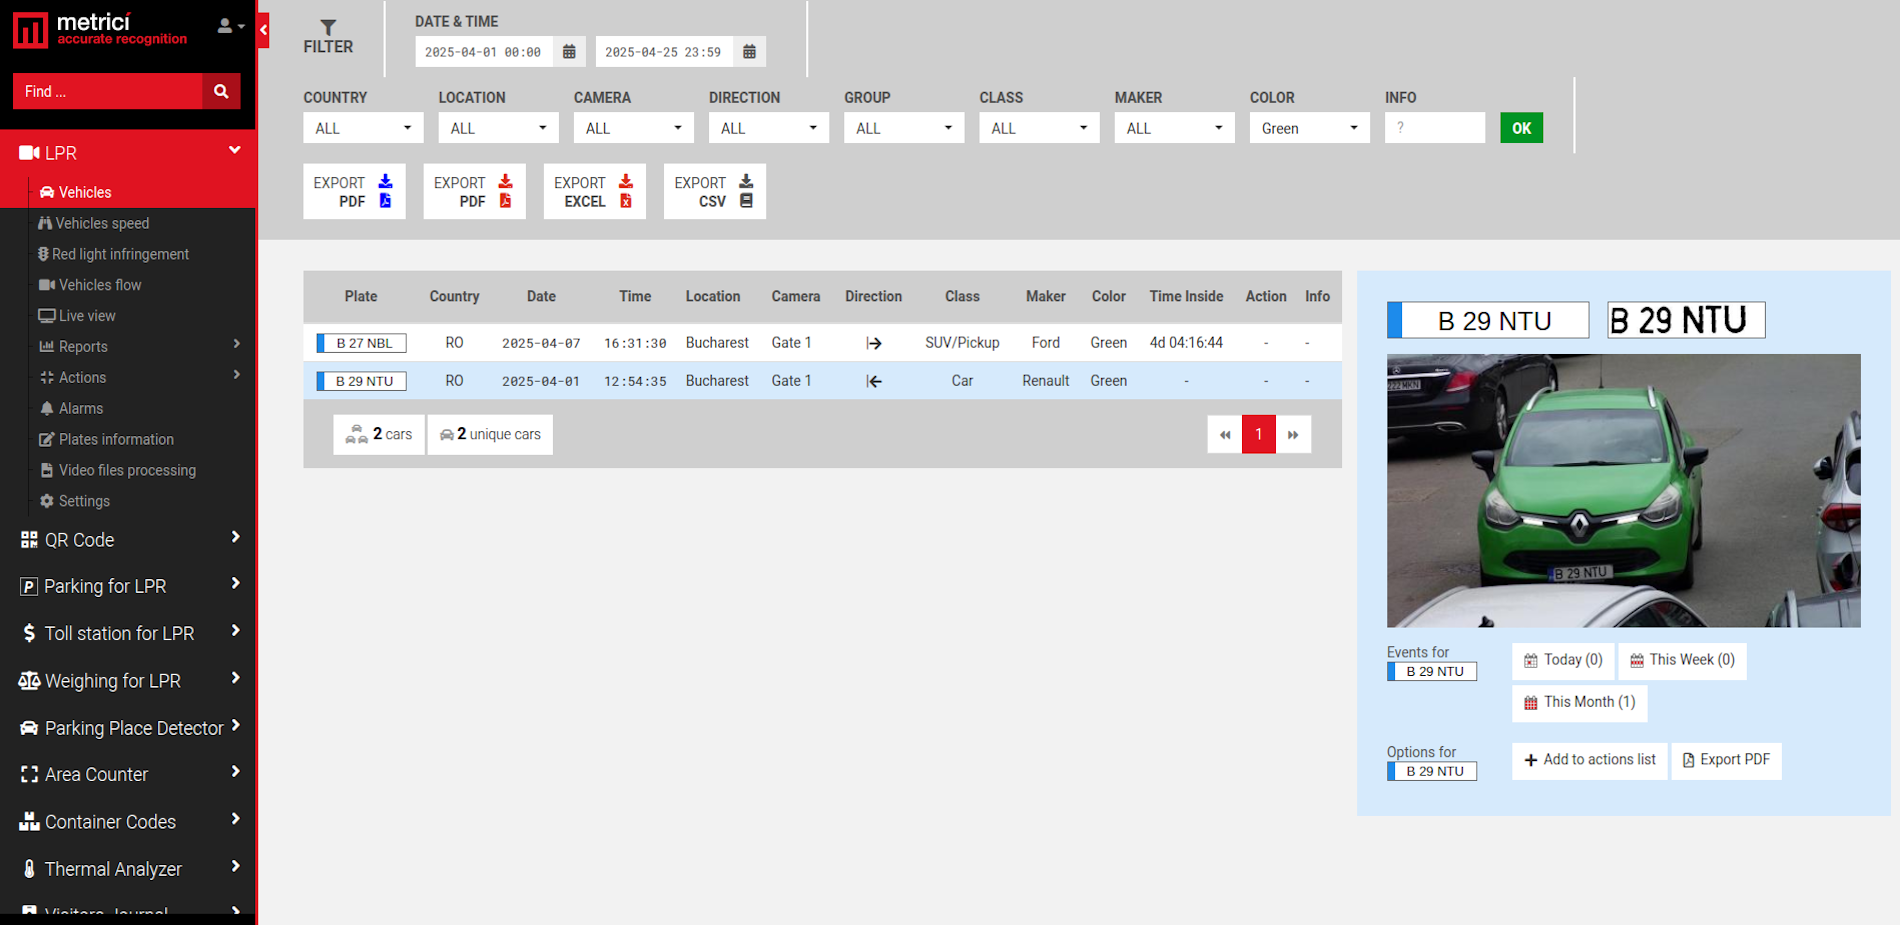Go to last page of results

pyautogui.click(x=1293, y=435)
